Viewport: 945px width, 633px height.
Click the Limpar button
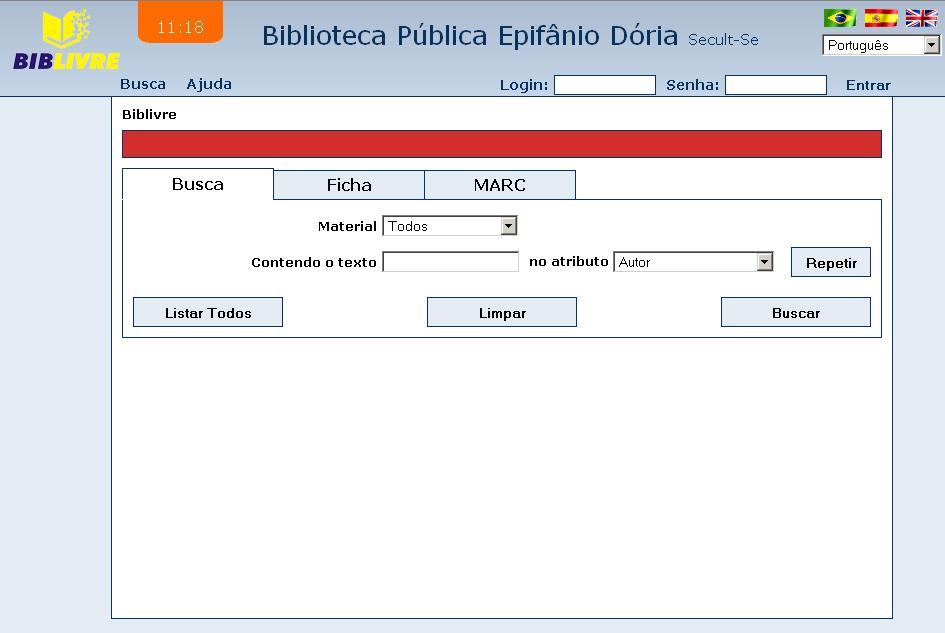[502, 312]
